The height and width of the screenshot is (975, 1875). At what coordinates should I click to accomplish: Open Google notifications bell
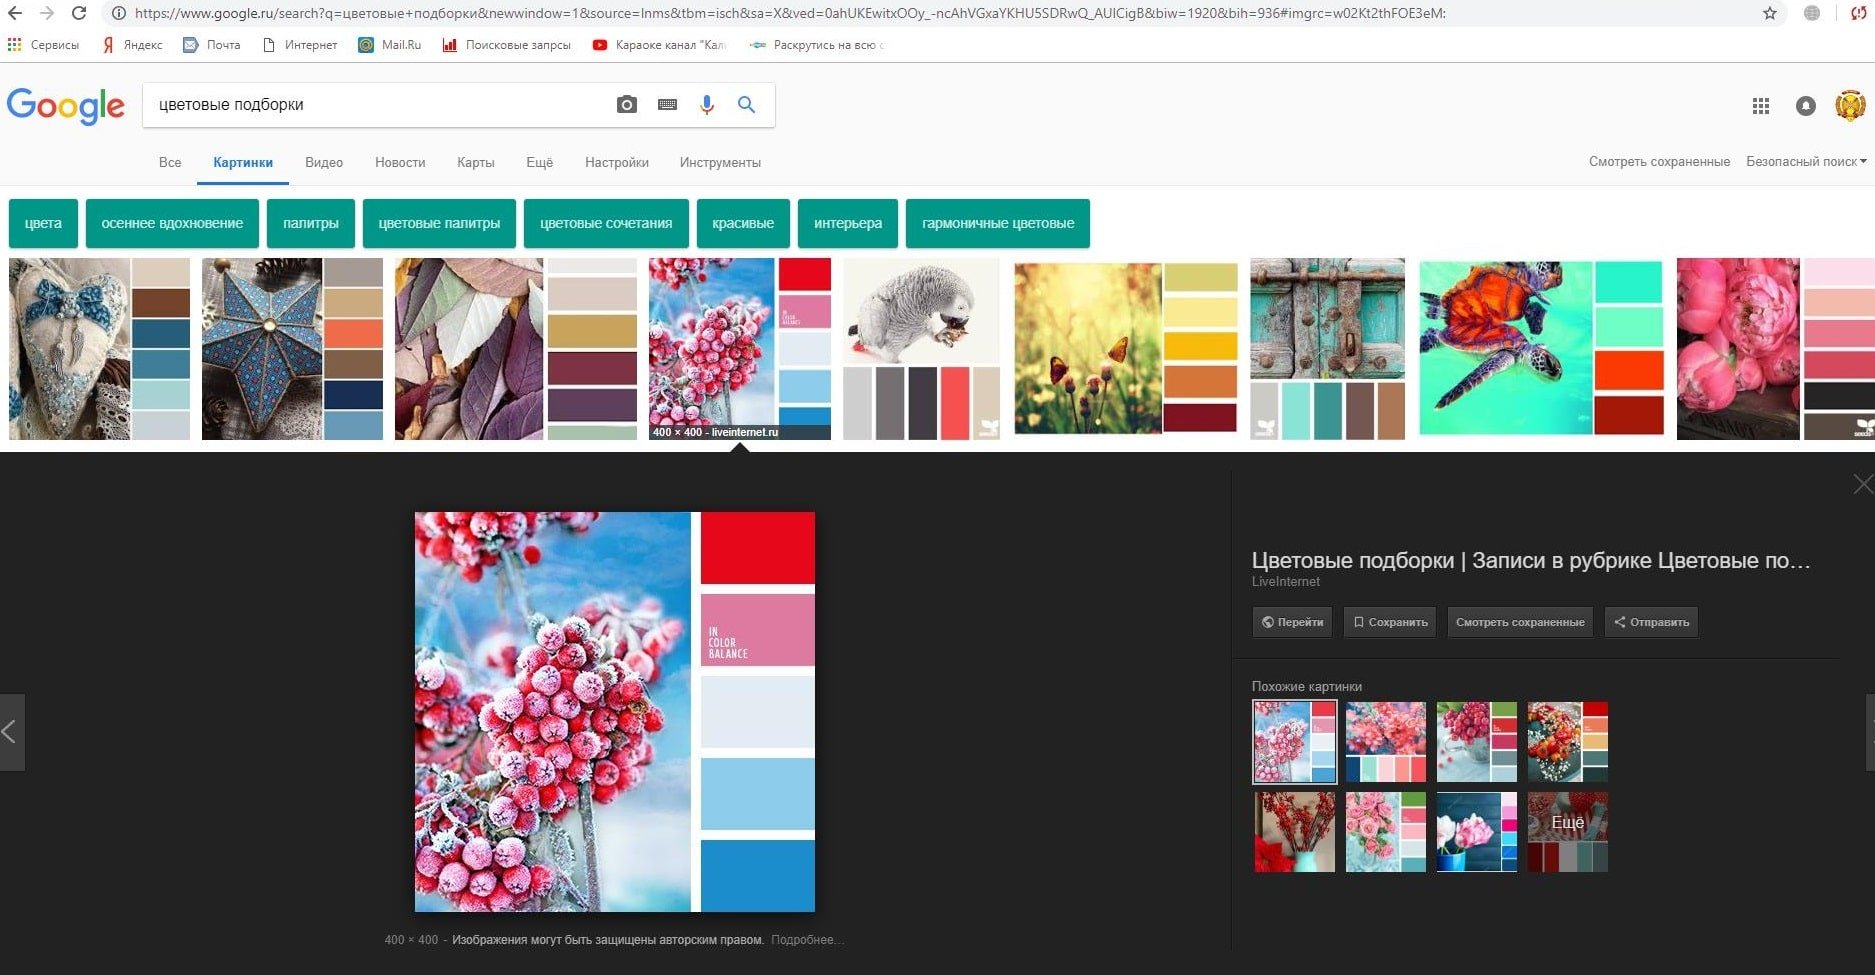point(1805,106)
